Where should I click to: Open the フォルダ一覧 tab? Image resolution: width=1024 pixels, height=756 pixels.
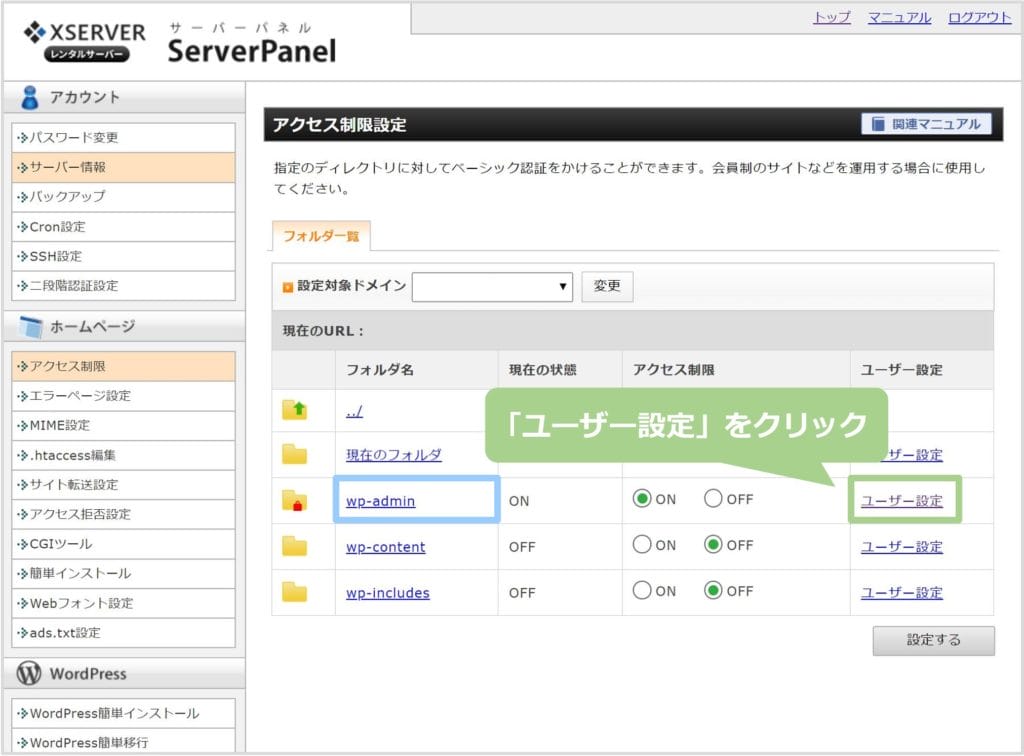tap(321, 237)
